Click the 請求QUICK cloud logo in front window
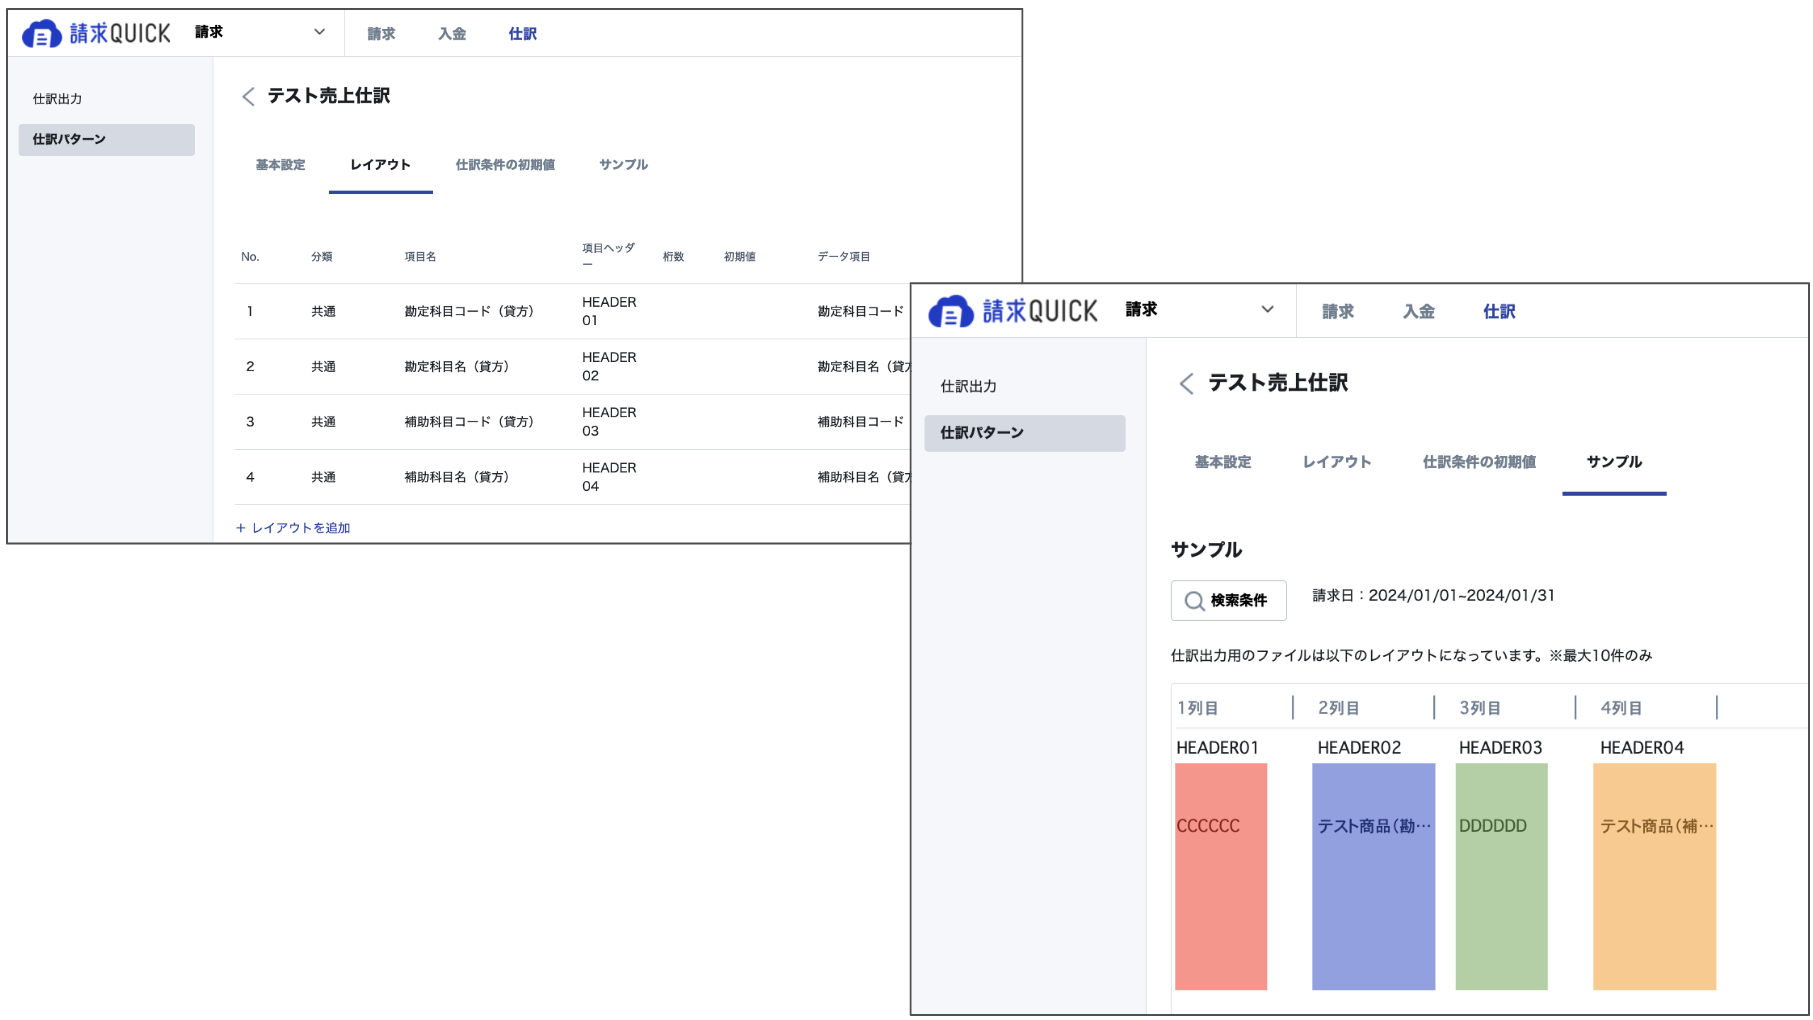 (x=1012, y=311)
